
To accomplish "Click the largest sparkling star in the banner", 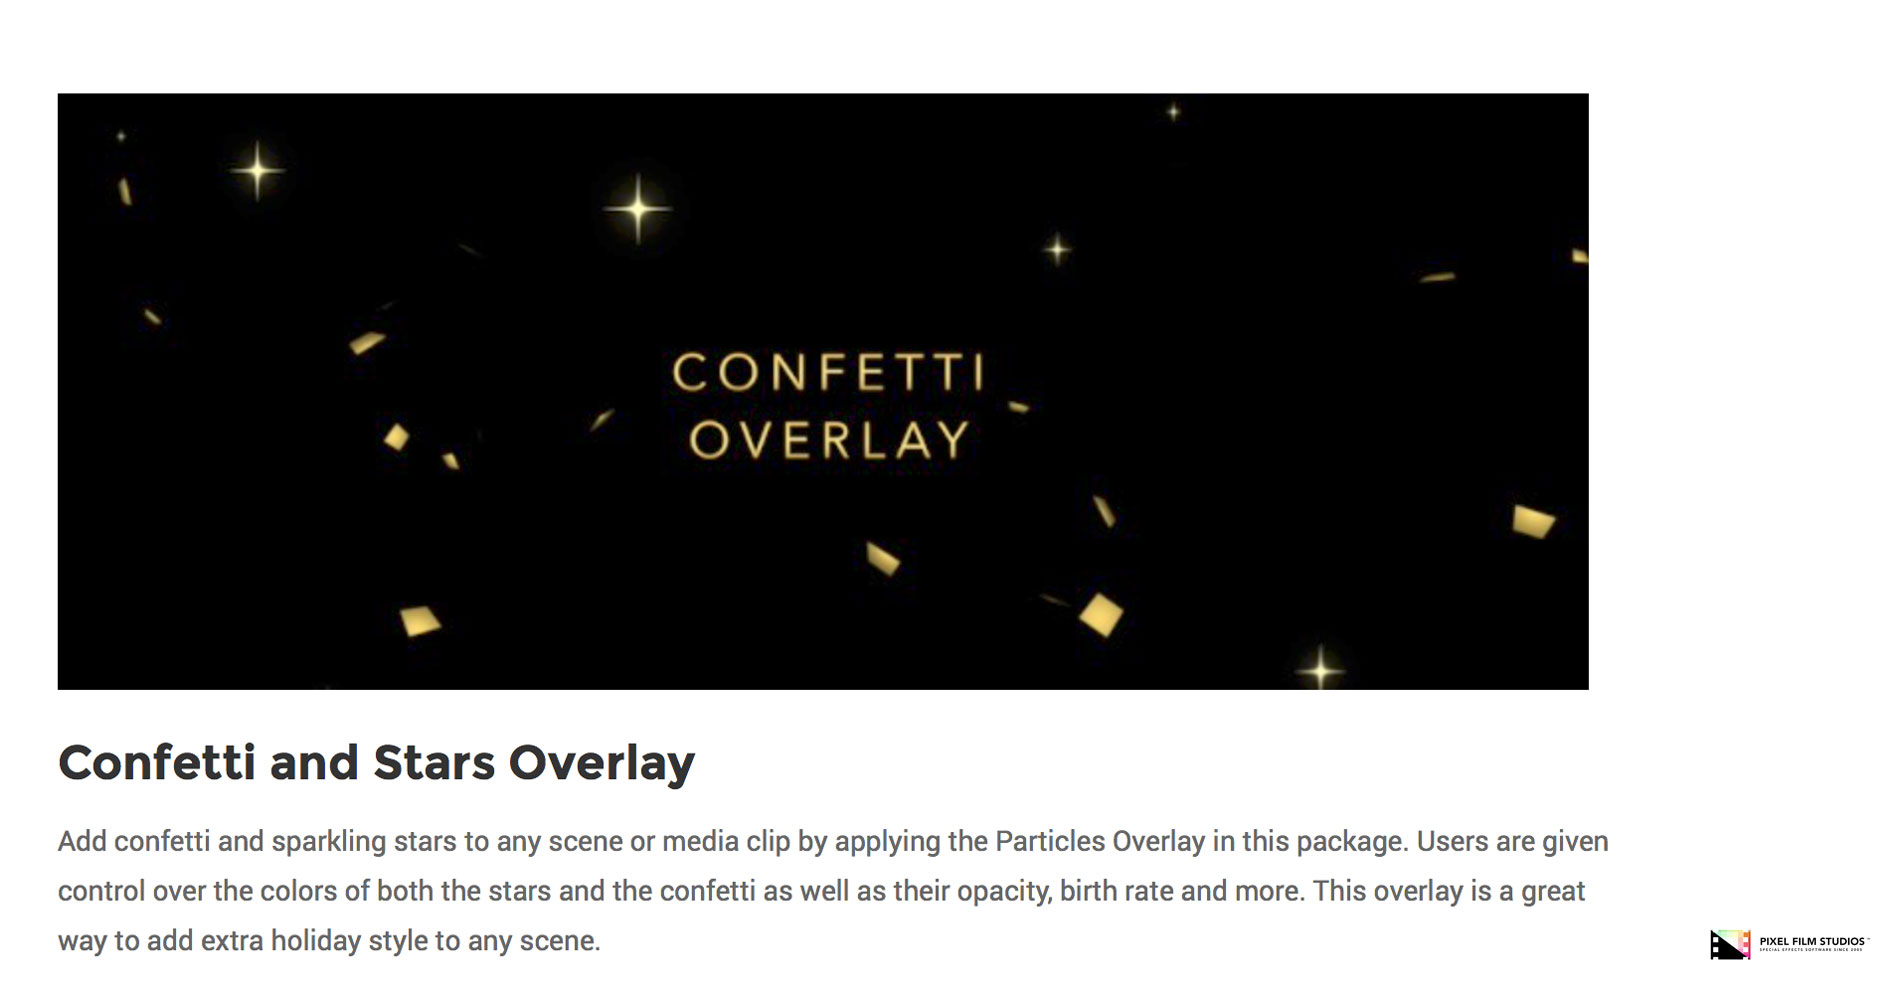I will coord(638,209).
